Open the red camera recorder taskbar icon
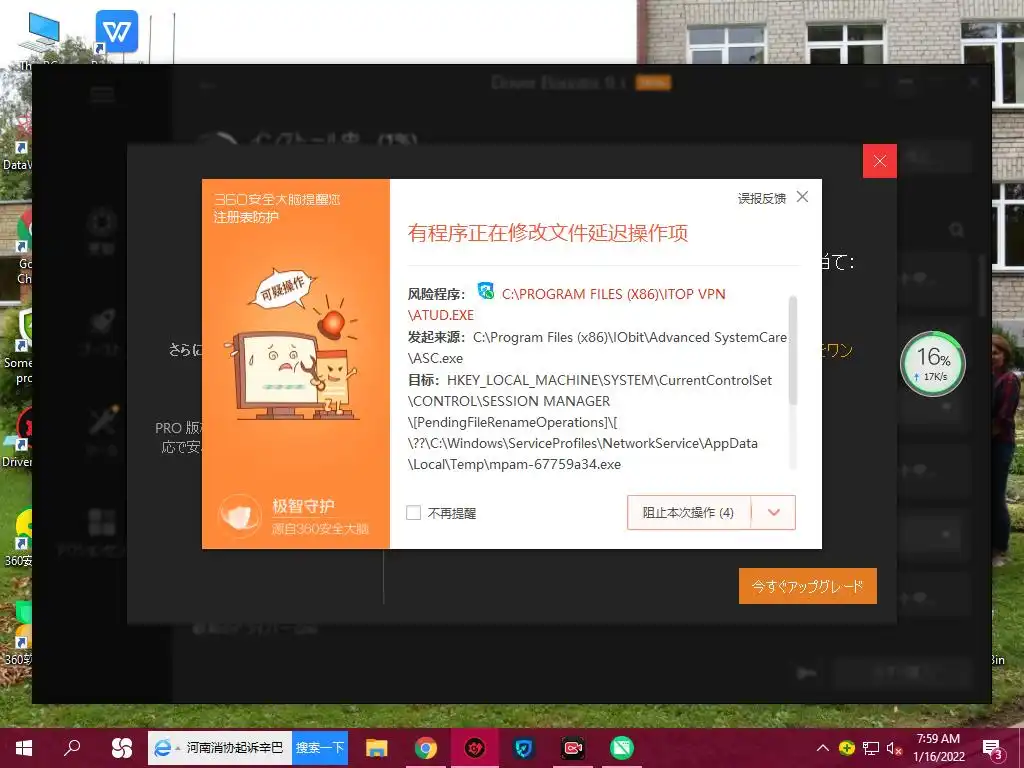Viewport: 1024px width, 768px height. click(573, 748)
